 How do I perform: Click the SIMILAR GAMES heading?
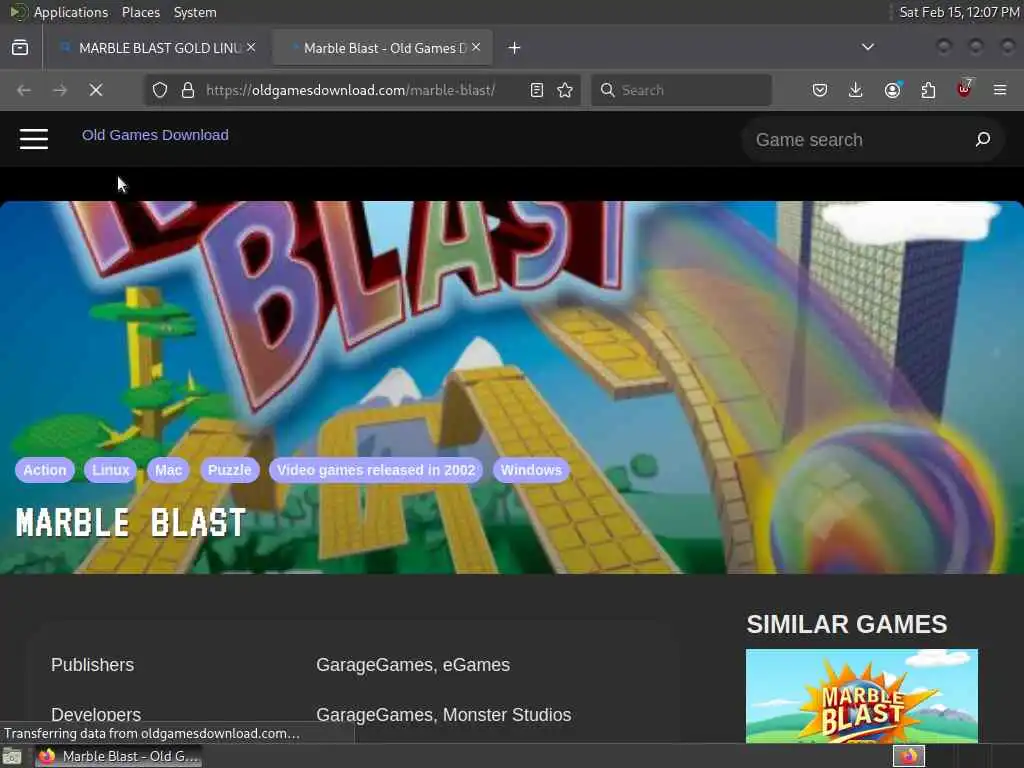click(846, 624)
